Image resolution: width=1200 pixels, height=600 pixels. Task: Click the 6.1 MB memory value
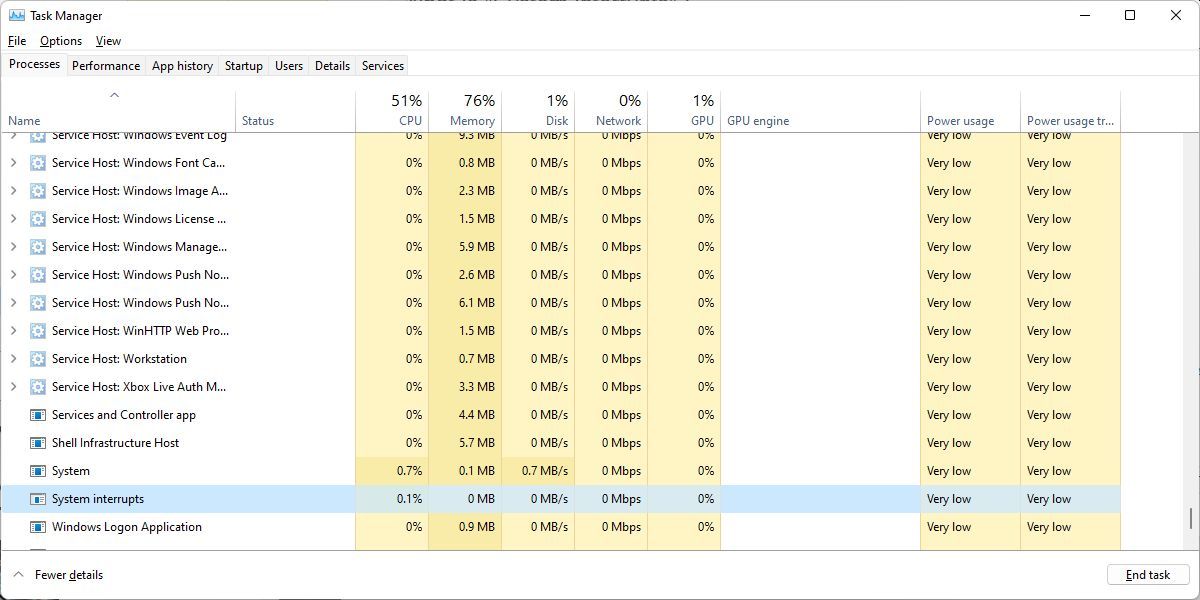tap(477, 303)
